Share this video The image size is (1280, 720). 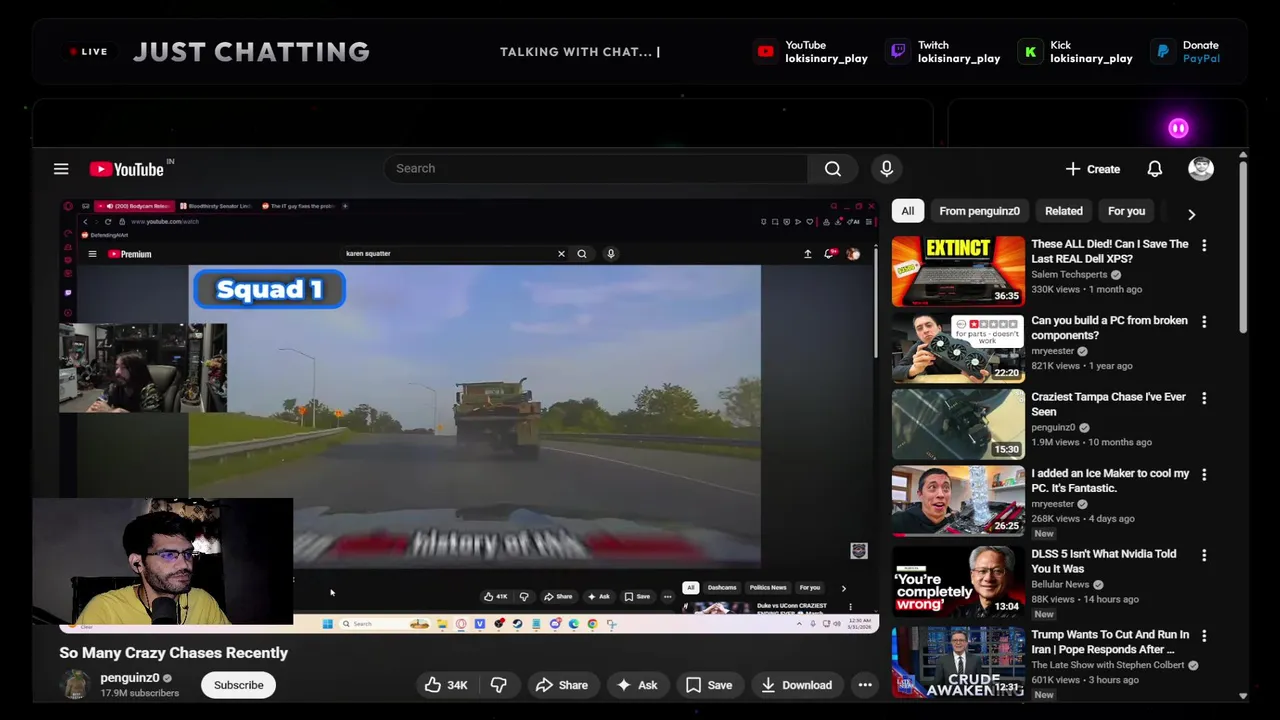click(562, 685)
